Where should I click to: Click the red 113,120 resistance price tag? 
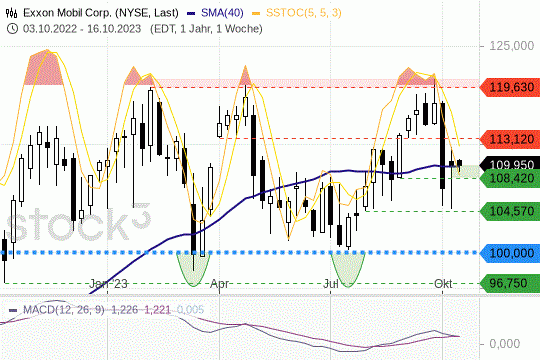coord(509,139)
